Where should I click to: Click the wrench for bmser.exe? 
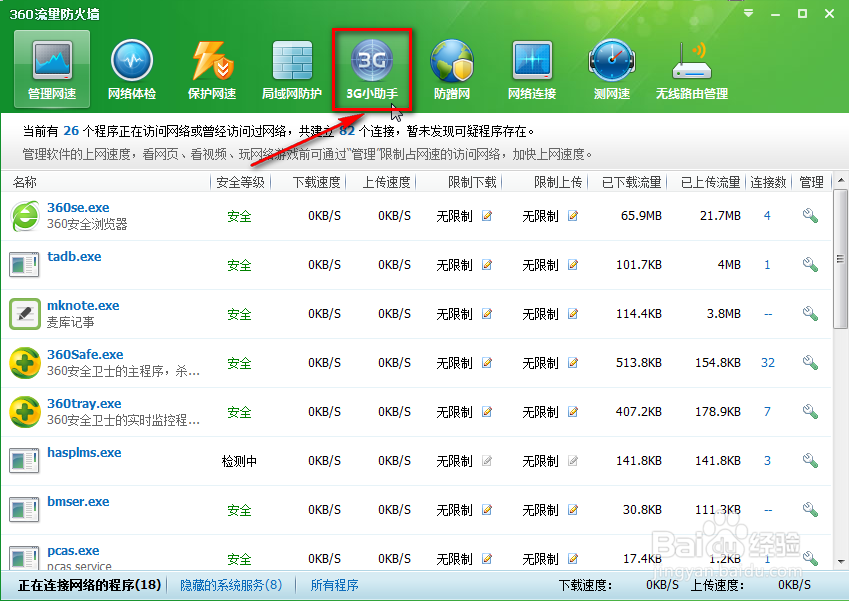pyautogui.click(x=810, y=509)
